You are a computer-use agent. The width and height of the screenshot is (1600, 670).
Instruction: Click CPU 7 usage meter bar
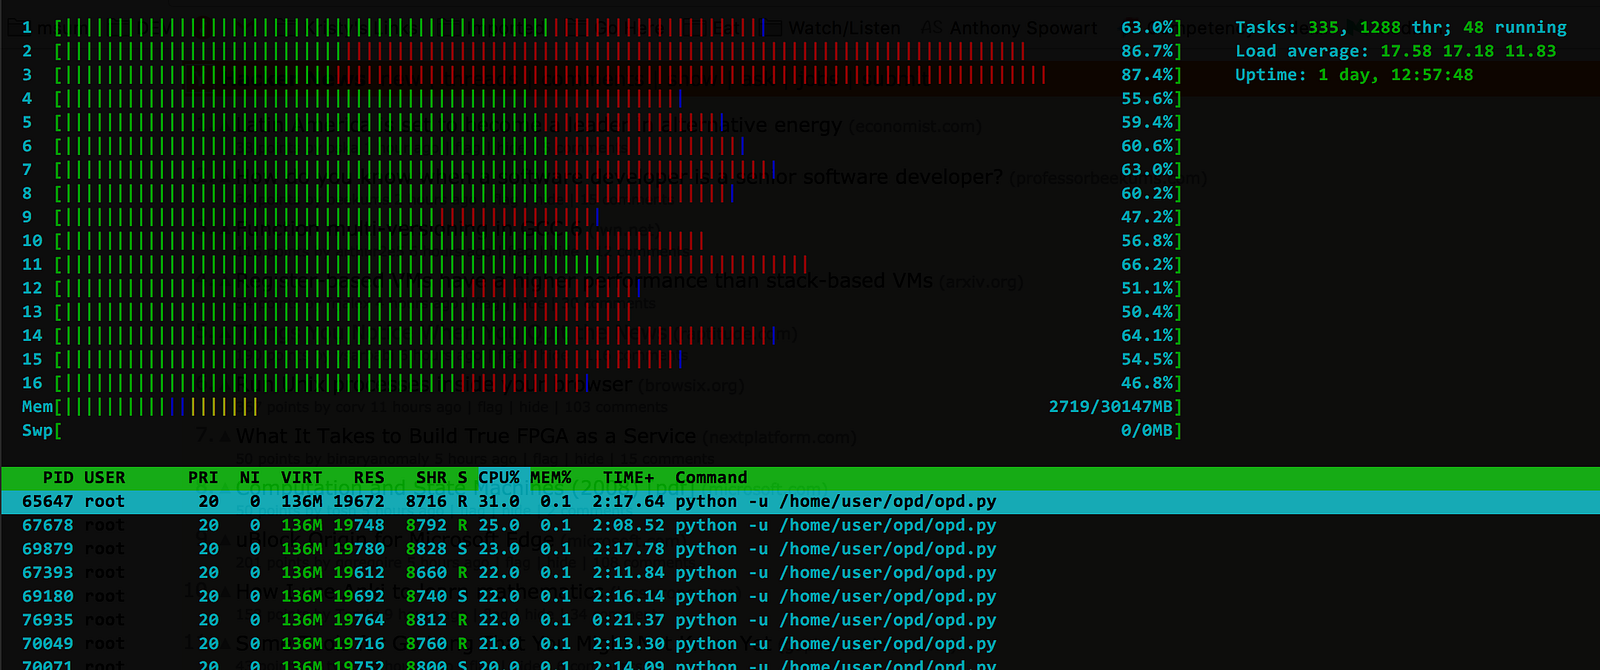[x=602, y=170]
